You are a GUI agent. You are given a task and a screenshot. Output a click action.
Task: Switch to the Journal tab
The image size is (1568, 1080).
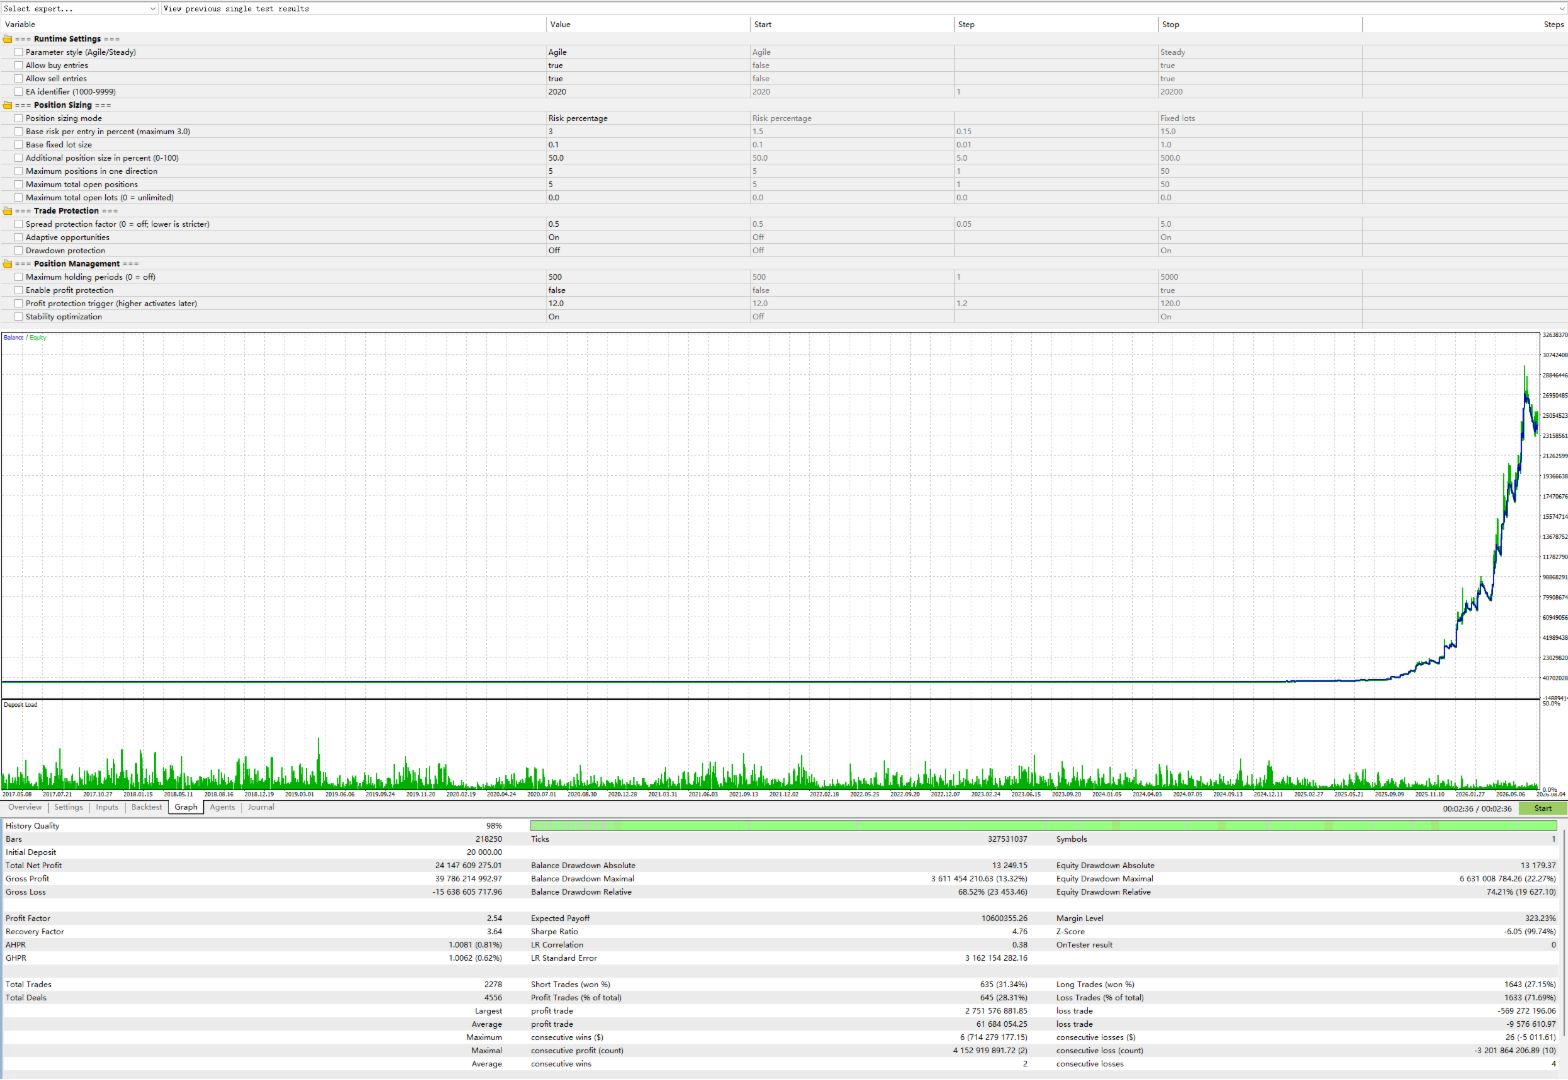[x=261, y=807]
